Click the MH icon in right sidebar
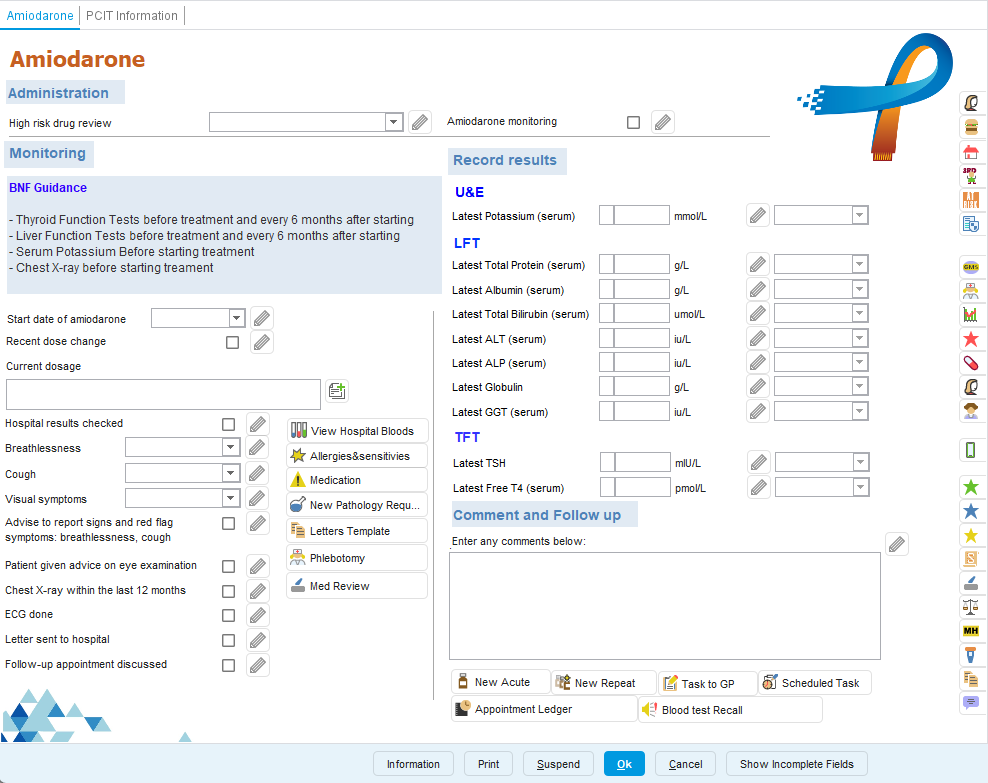 coord(969,631)
